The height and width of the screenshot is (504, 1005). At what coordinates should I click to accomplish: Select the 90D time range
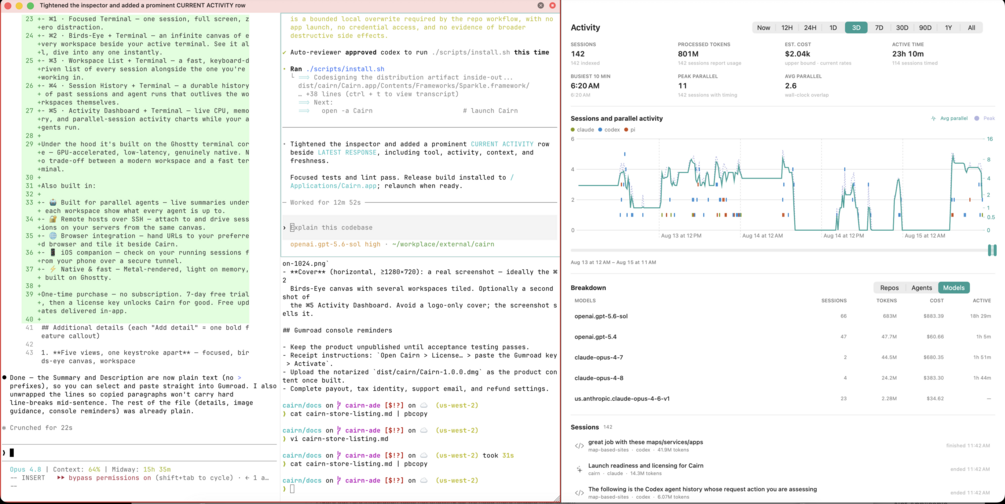point(926,28)
